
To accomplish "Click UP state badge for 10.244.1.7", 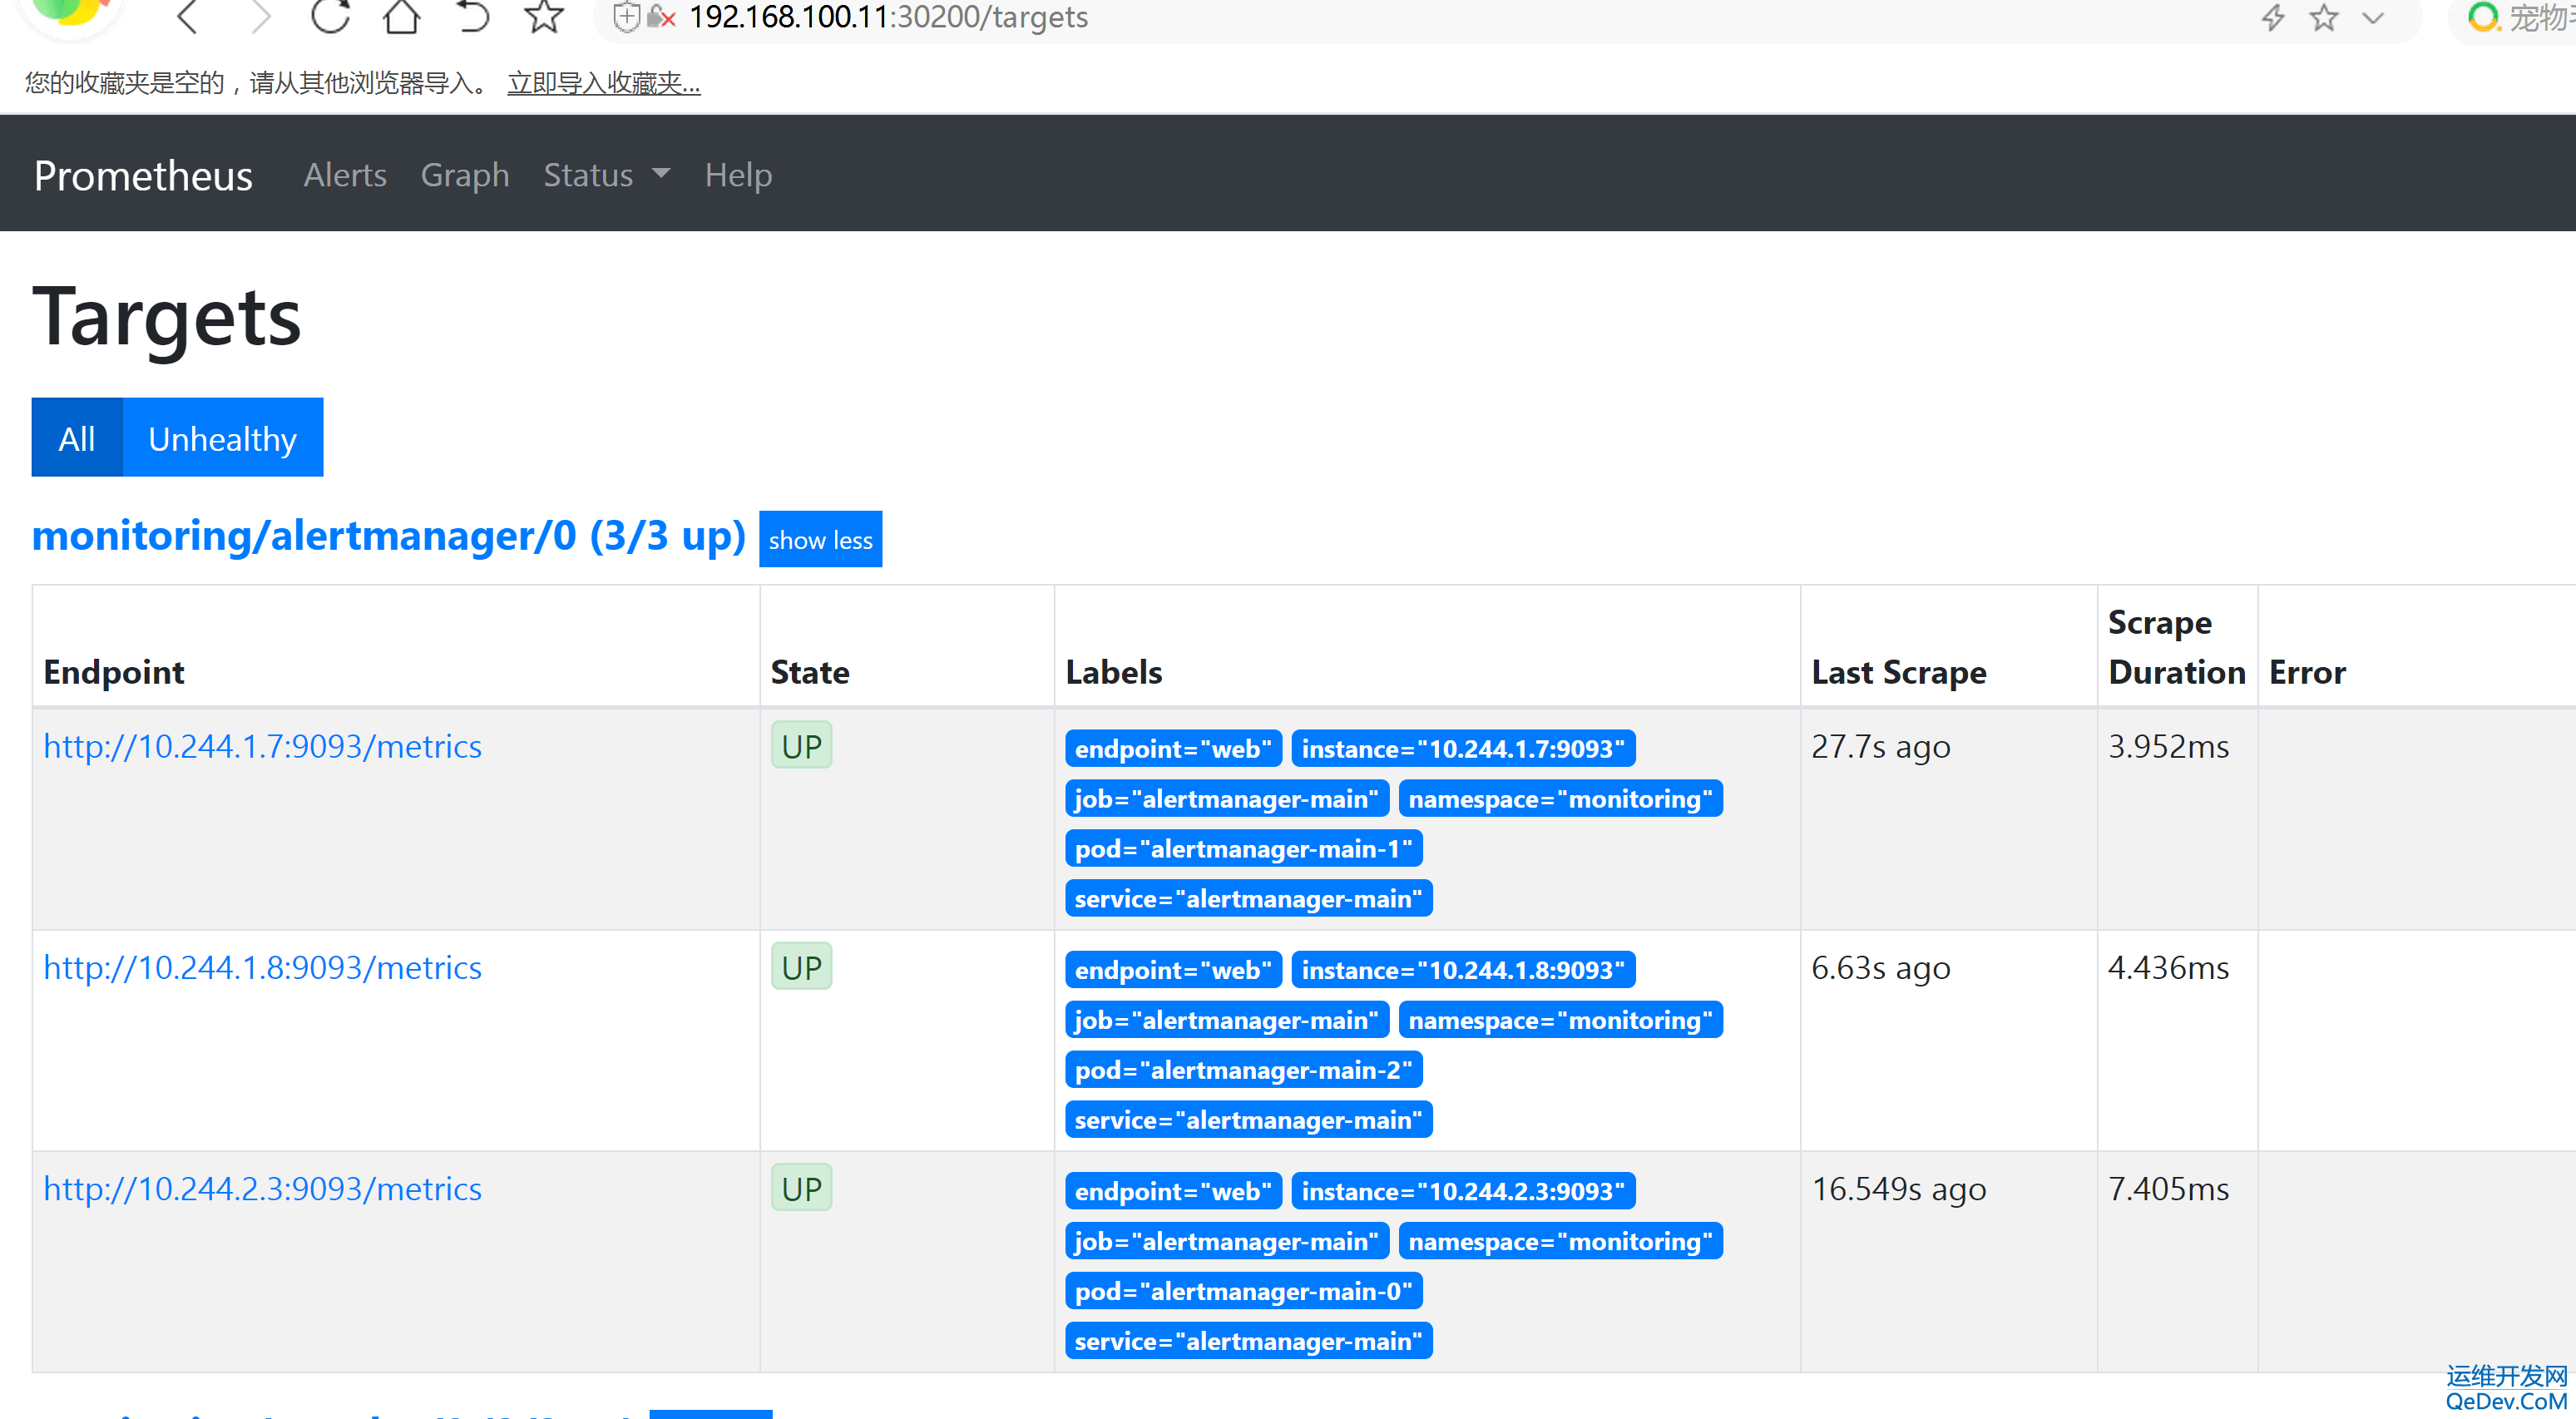I will tap(802, 746).
